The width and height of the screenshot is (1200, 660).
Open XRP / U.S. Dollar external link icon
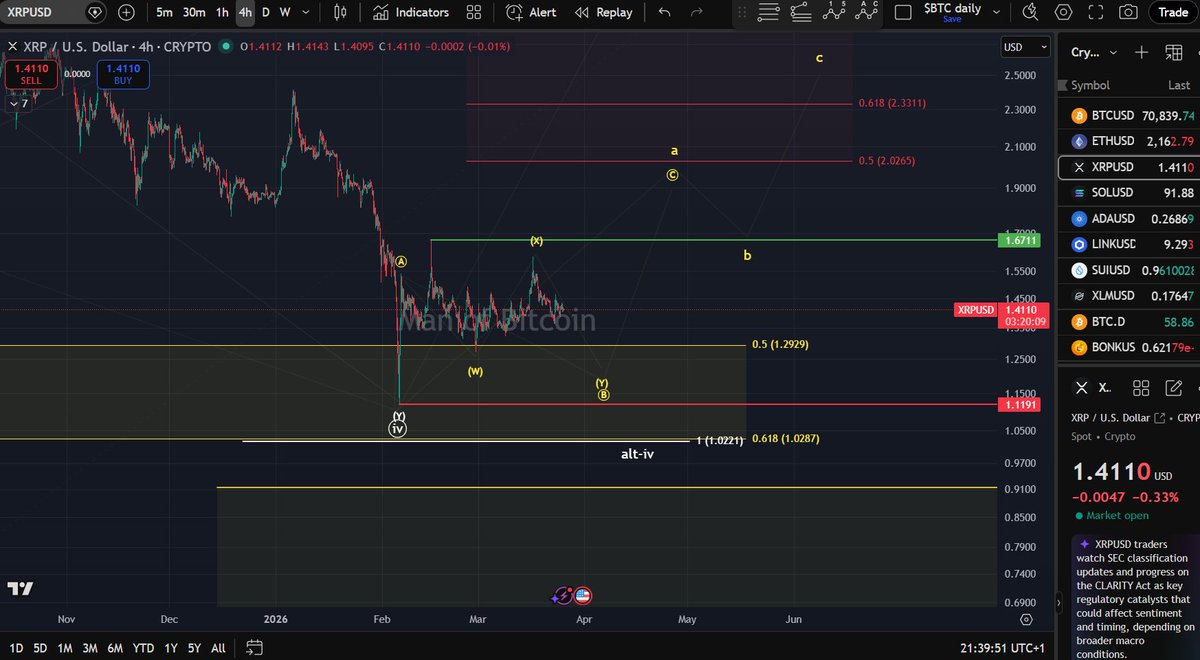click(1159, 418)
